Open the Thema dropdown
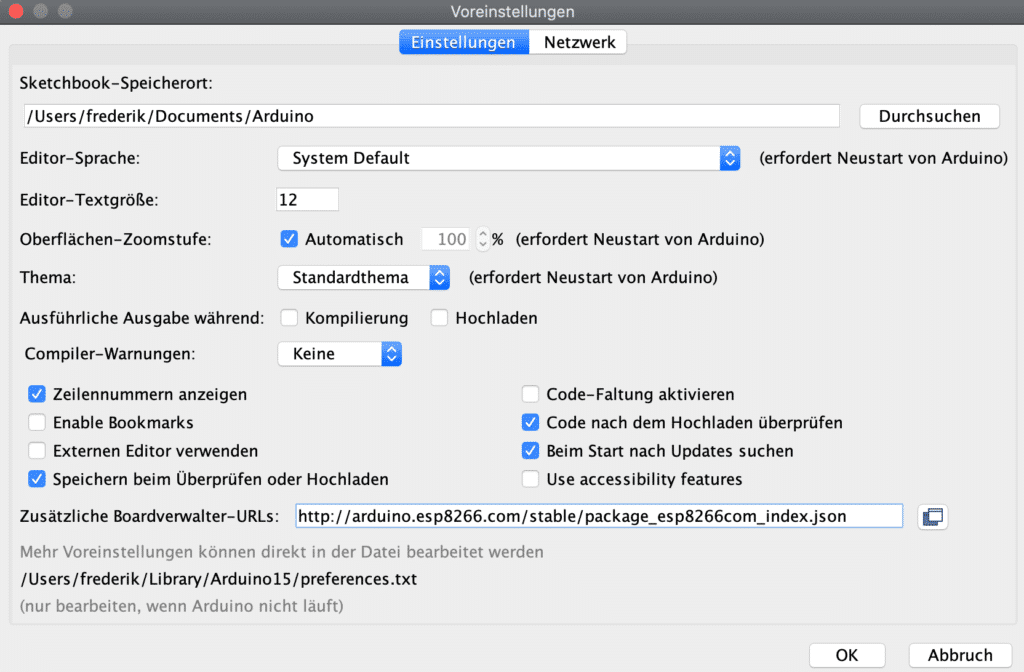 click(x=363, y=278)
